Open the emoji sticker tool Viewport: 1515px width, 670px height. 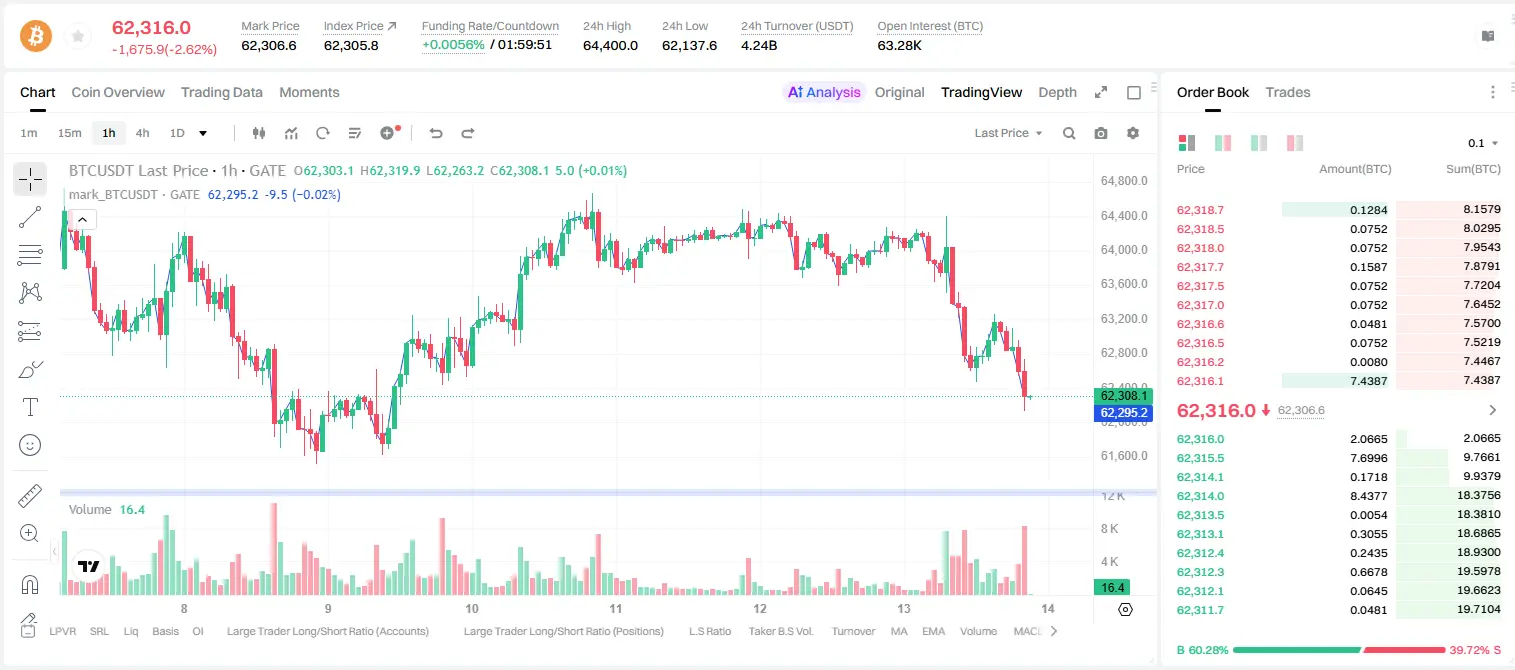point(30,445)
